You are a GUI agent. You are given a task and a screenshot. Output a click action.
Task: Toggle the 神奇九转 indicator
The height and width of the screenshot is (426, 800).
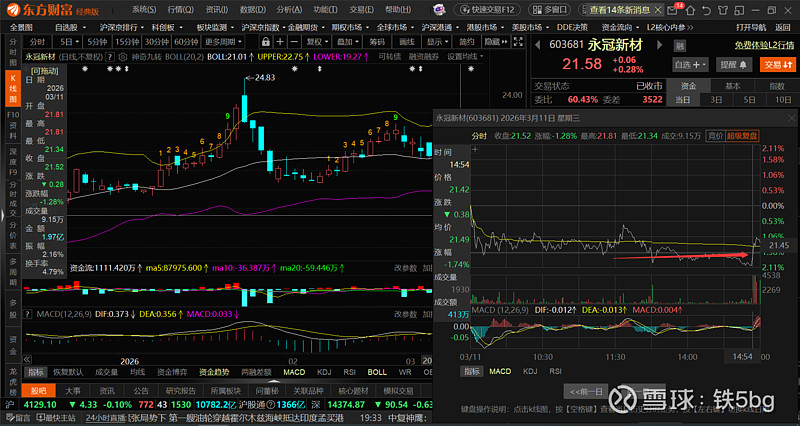pos(147,57)
